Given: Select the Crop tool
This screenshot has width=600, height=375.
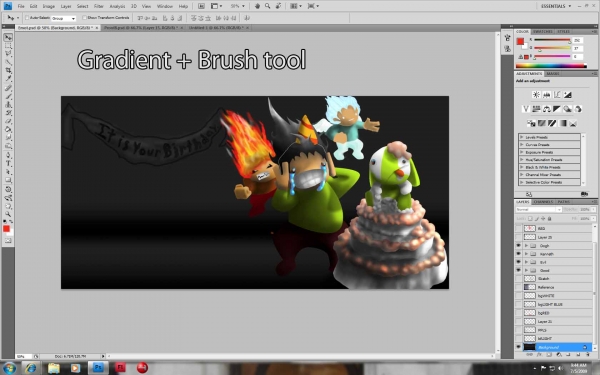Looking at the screenshot, I should (x=8, y=70).
